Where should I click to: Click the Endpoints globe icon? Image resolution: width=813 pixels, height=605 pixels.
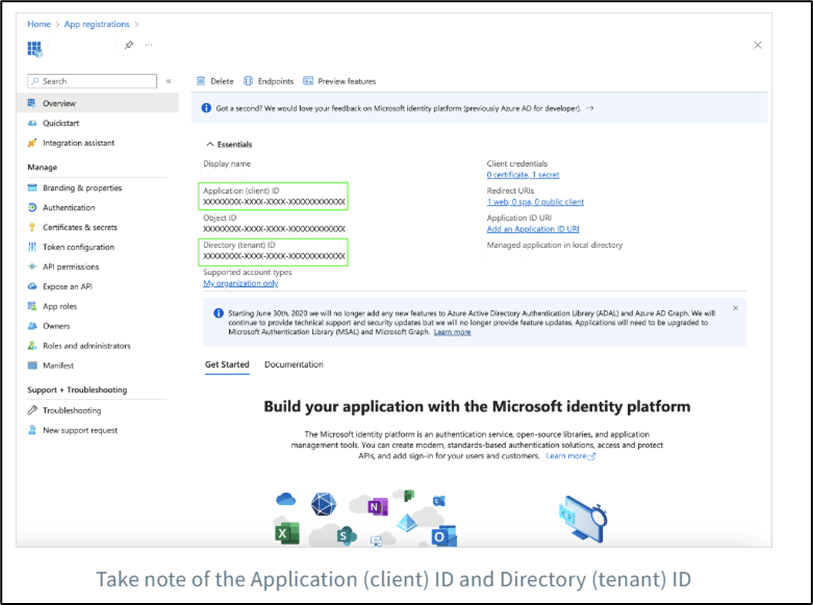248,81
